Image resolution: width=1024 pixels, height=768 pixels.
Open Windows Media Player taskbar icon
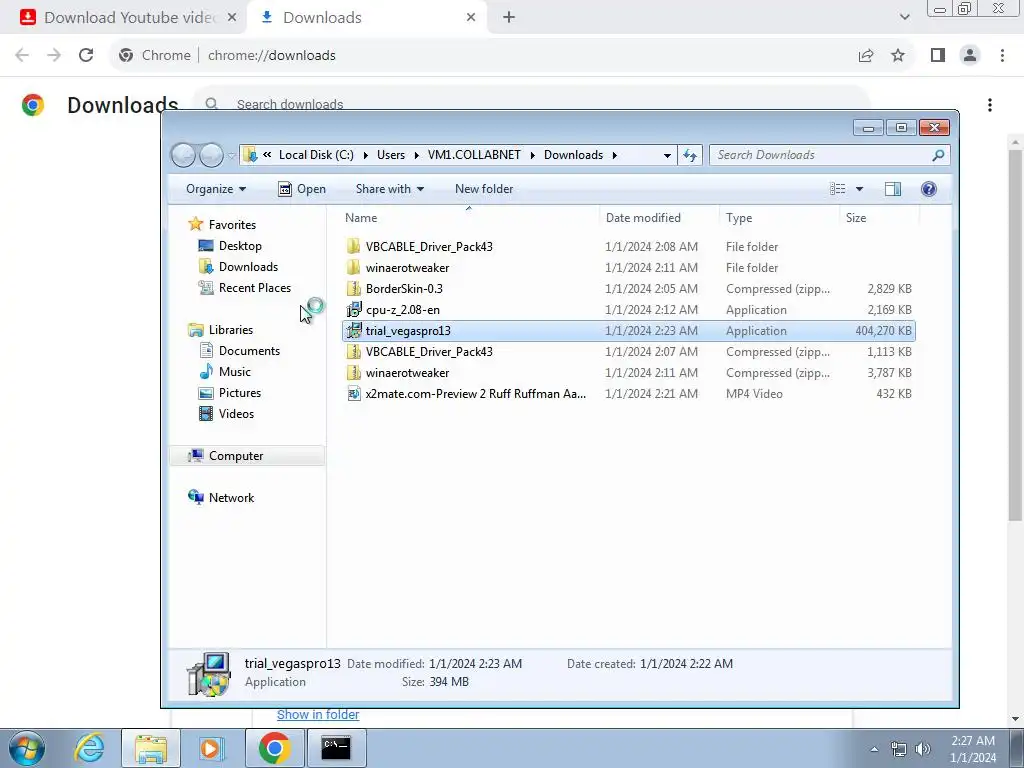pos(211,748)
